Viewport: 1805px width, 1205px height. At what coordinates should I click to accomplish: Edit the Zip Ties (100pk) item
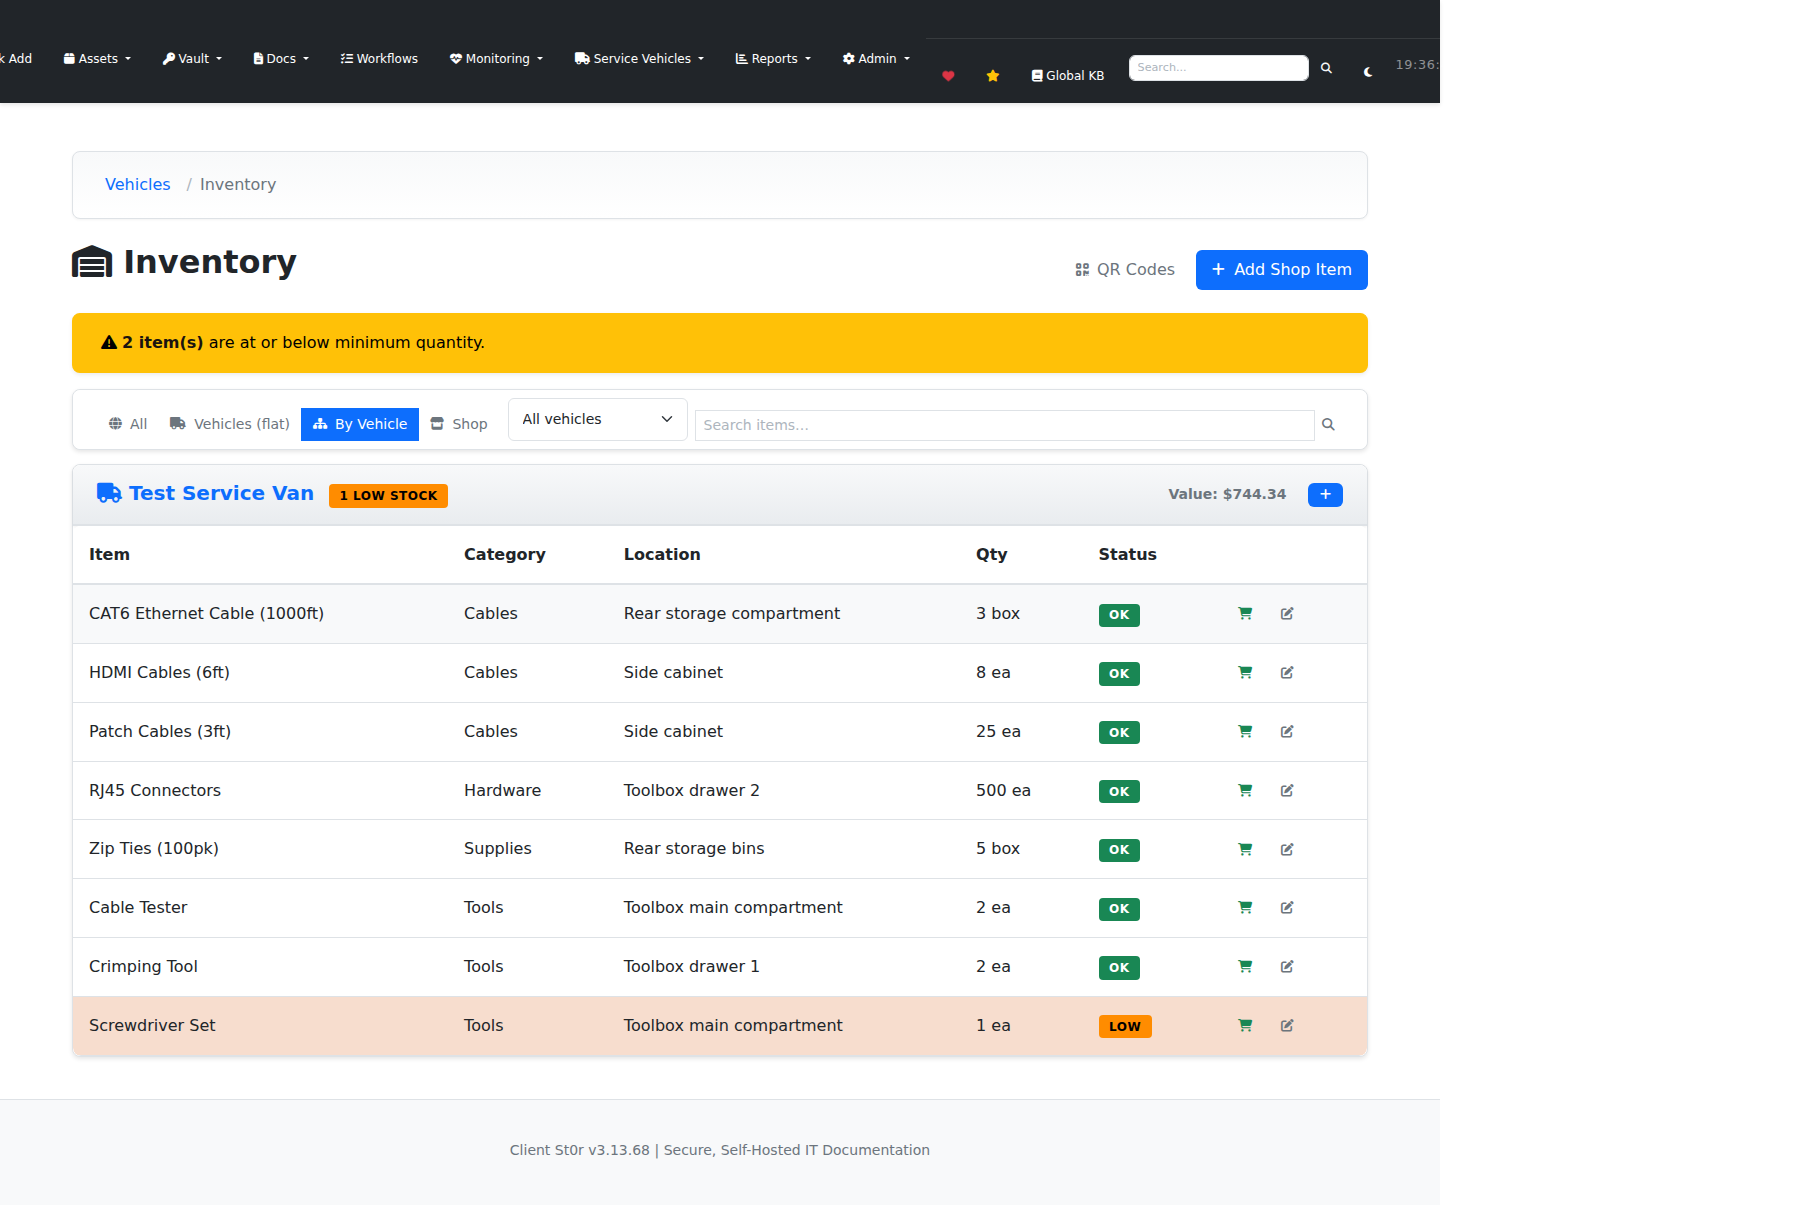pos(1287,850)
